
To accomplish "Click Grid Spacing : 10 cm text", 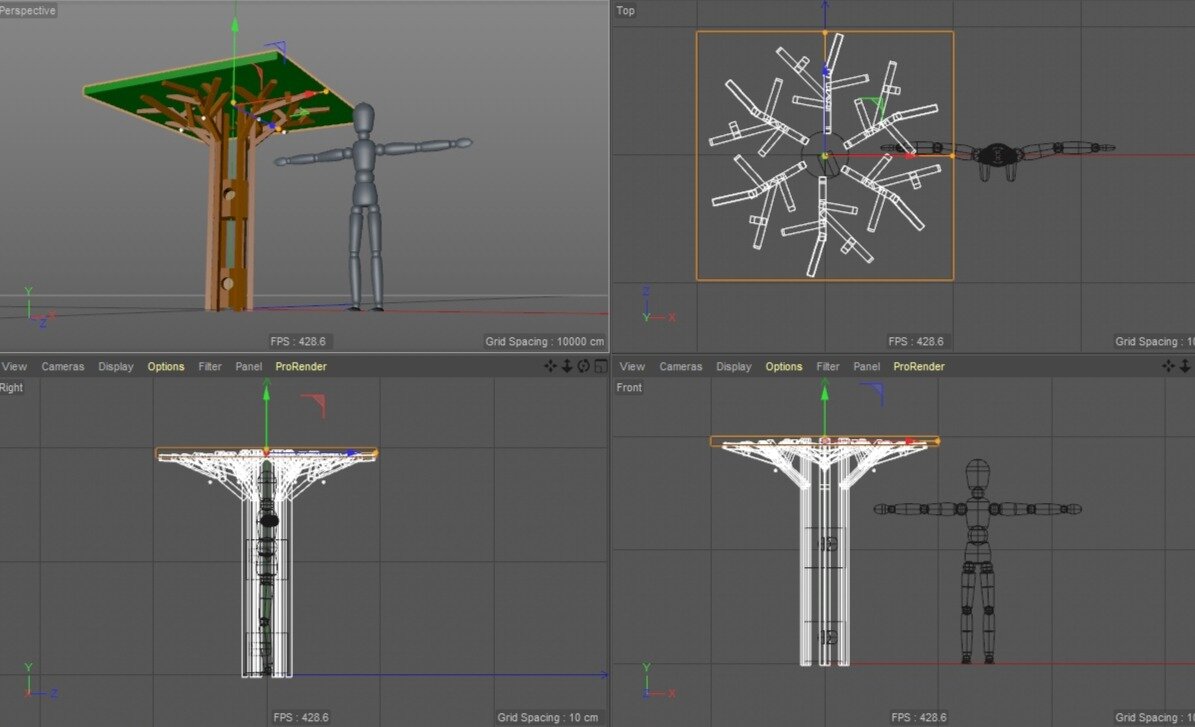I will pyautogui.click(x=548, y=717).
